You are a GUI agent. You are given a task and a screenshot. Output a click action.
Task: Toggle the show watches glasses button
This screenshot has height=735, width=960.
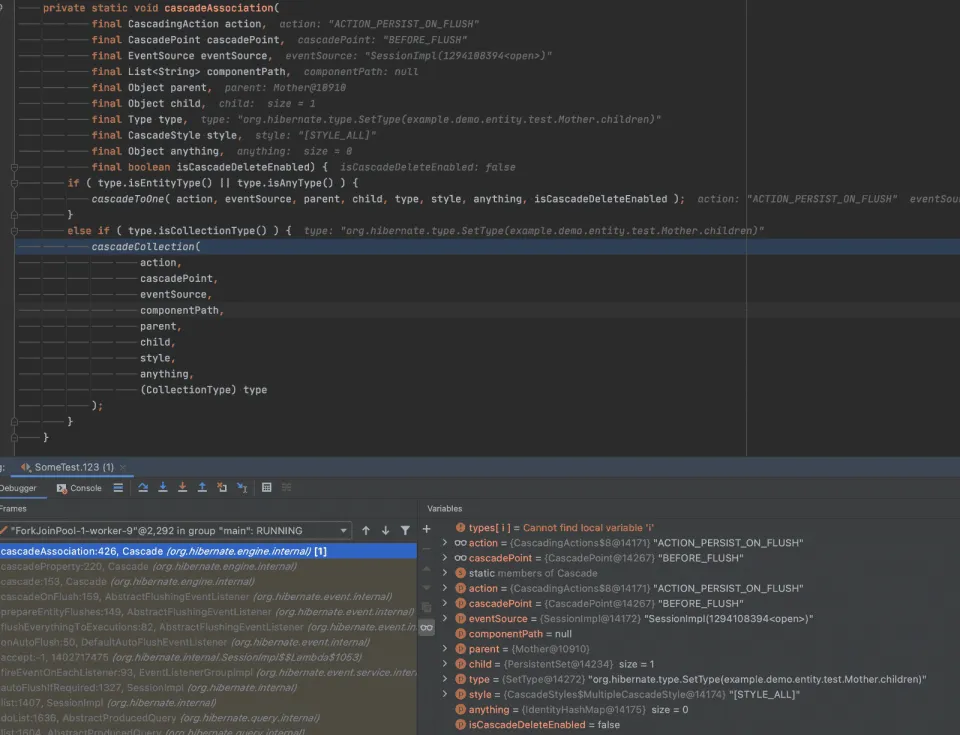point(427,627)
